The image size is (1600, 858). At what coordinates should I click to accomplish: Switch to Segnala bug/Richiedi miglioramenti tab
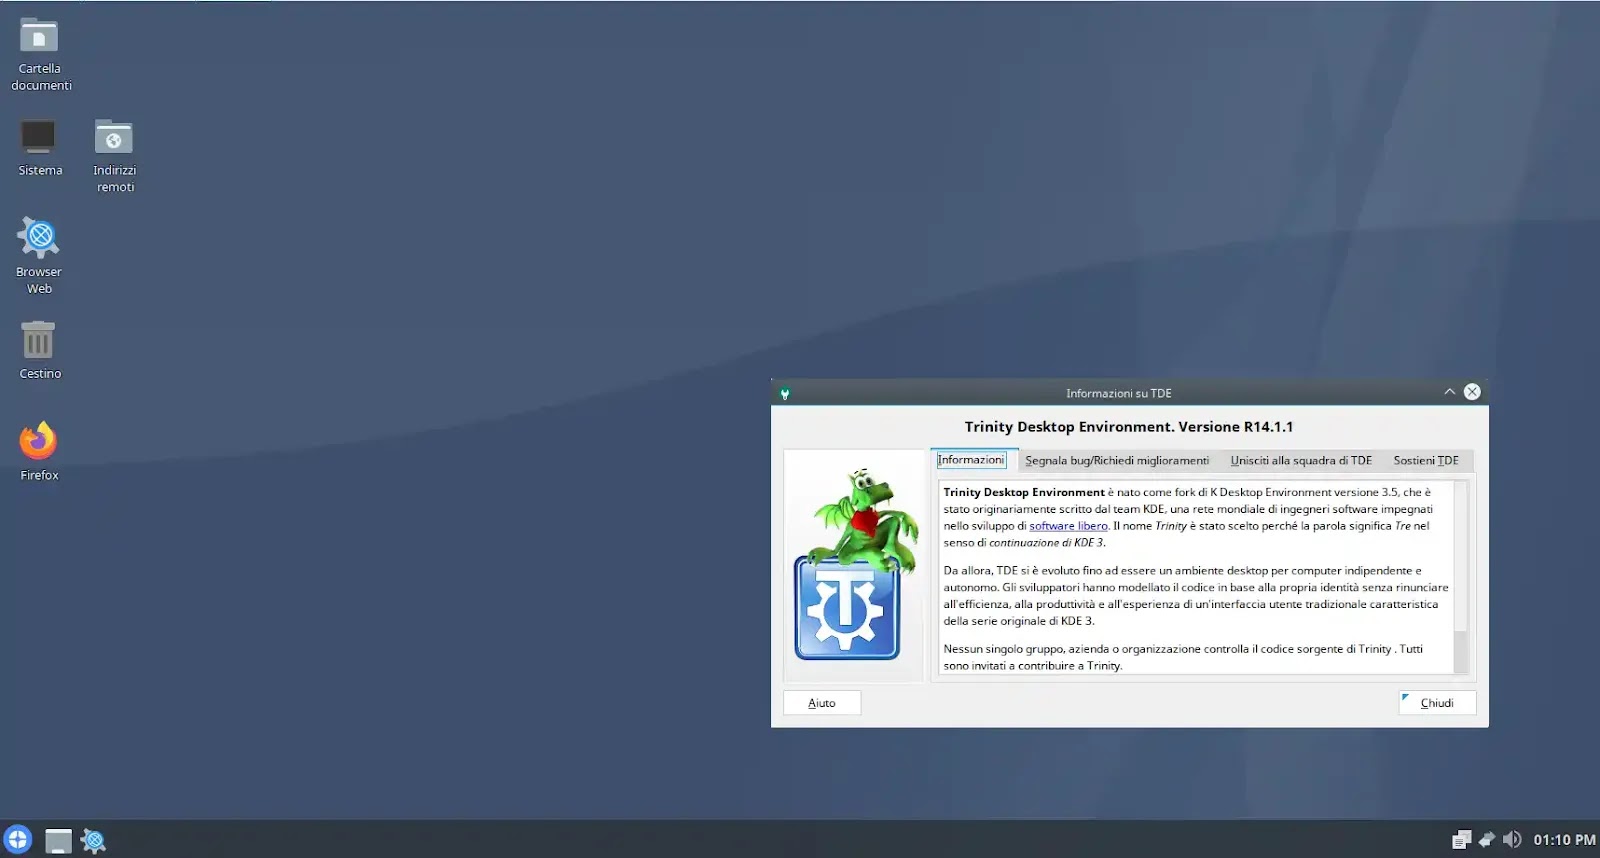click(x=1117, y=461)
